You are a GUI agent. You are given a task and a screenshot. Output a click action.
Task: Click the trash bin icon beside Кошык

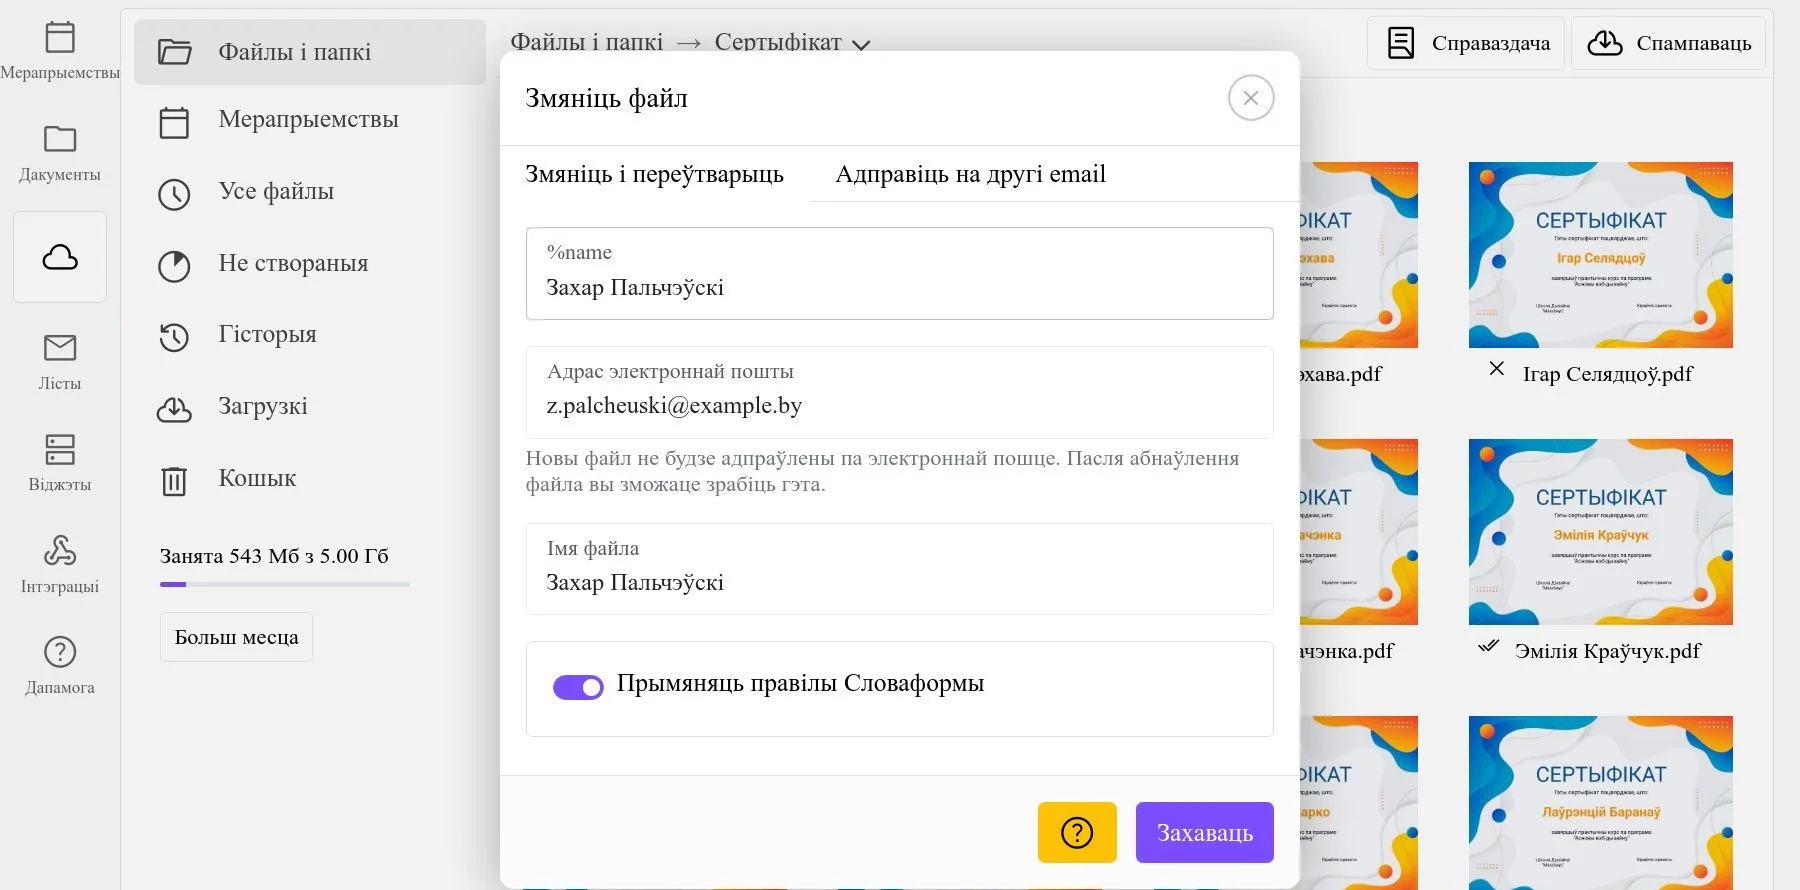coord(174,481)
